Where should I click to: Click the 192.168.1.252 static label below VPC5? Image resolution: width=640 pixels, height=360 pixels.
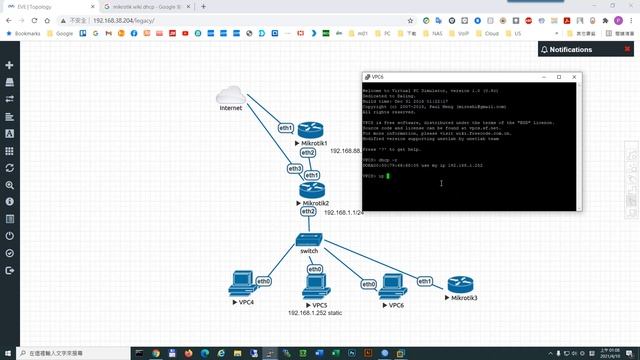315,313
